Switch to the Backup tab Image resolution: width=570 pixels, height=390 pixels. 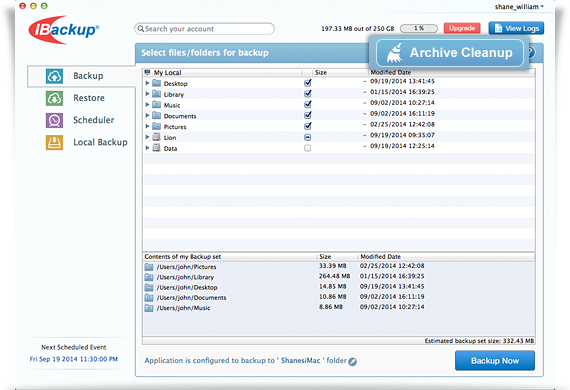81,76
